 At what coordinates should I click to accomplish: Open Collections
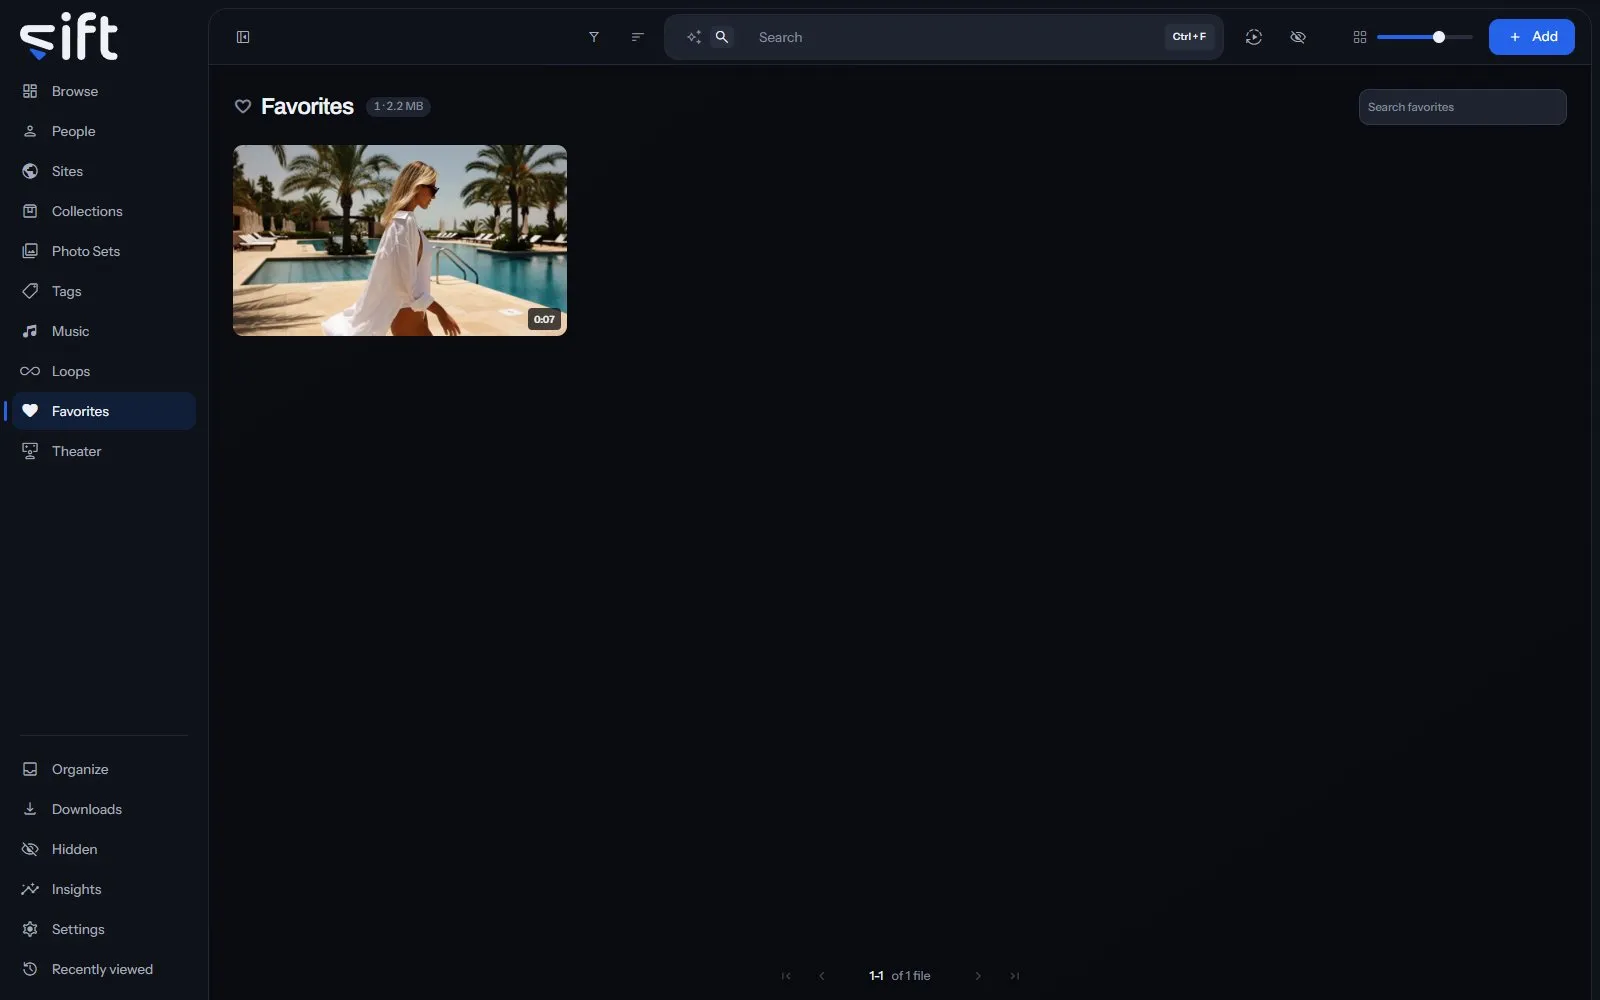[104, 211]
